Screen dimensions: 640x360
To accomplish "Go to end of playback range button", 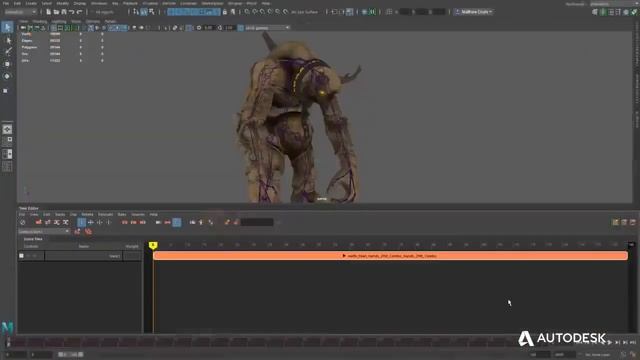I will point(633,342).
